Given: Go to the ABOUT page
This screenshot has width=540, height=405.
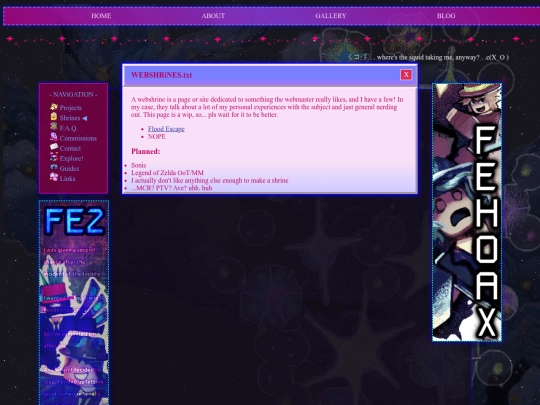Looking at the screenshot, I should click(213, 16).
